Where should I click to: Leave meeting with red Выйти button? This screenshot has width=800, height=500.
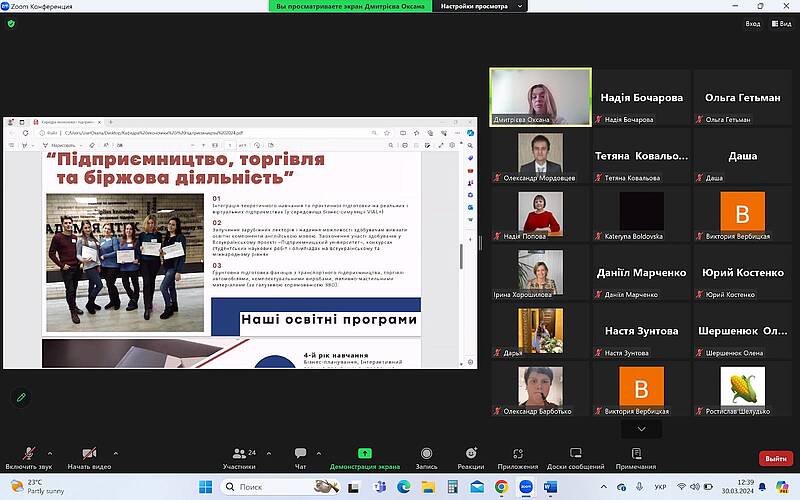pos(774,458)
